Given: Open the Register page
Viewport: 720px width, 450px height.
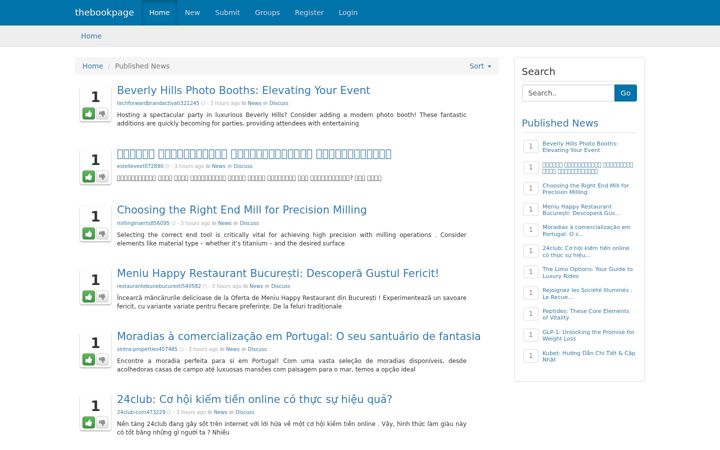Looking at the screenshot, I should [309, 12].
